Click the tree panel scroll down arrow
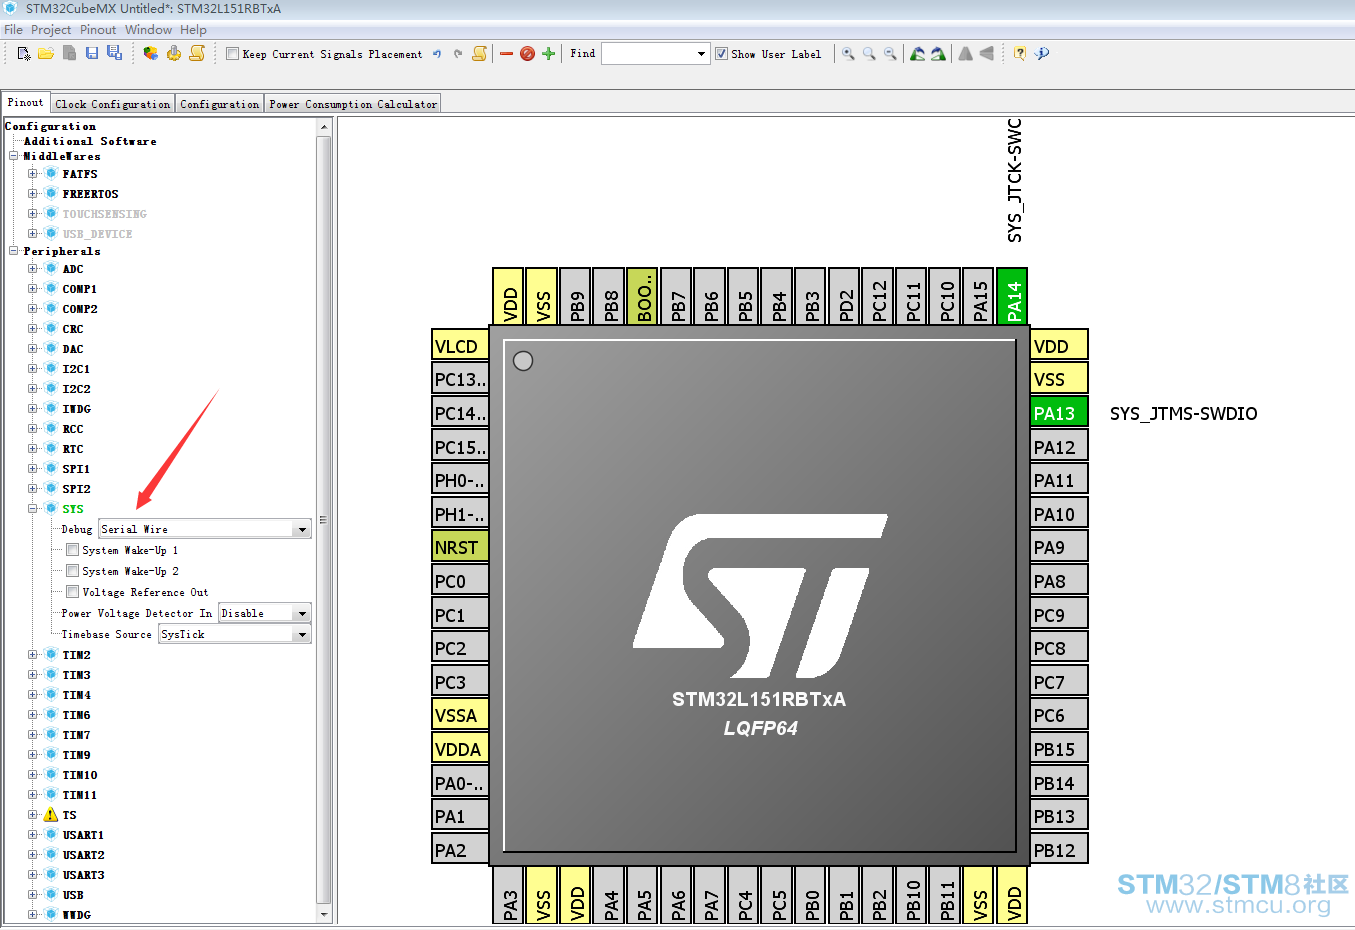The height and width of the screenshot is (930, 1355). (x=324, y=914)
